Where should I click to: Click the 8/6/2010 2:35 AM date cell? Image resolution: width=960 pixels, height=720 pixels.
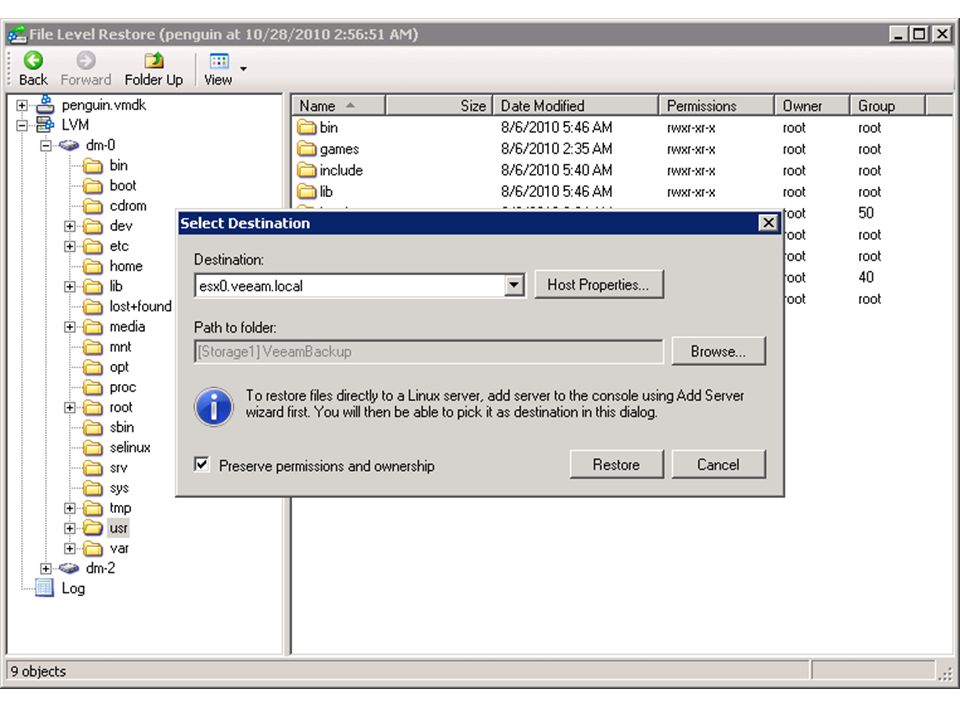tap(557, 149)
